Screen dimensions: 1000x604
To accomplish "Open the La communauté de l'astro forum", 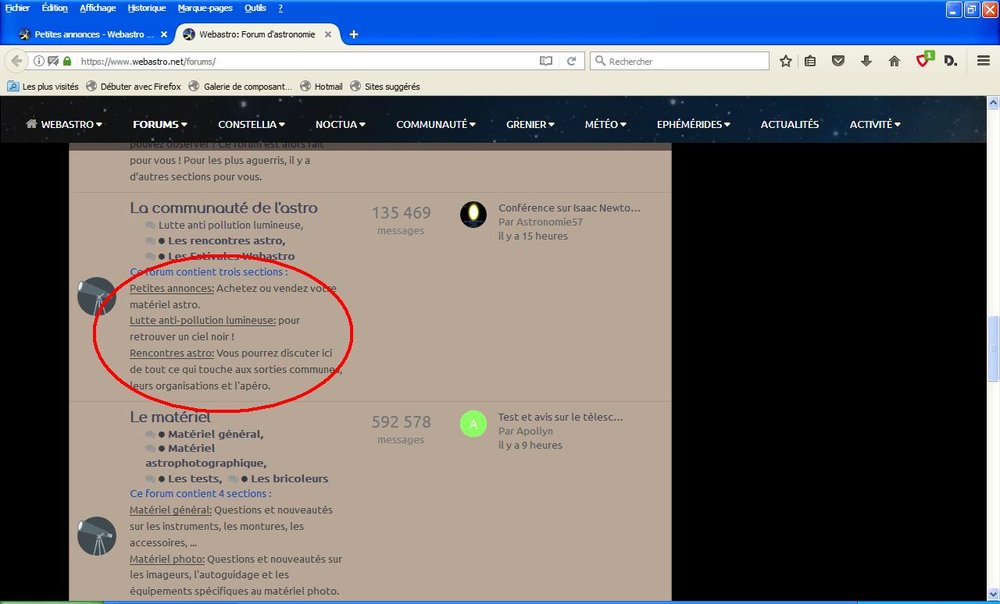I will pos(223,207).
